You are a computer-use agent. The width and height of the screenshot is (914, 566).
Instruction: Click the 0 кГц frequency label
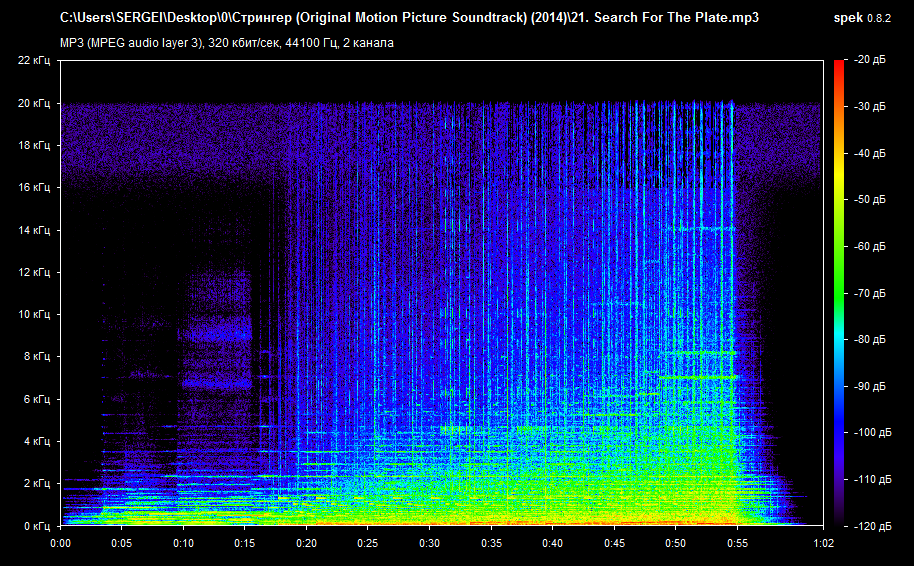pyautogui.click(x=35, y=525)
